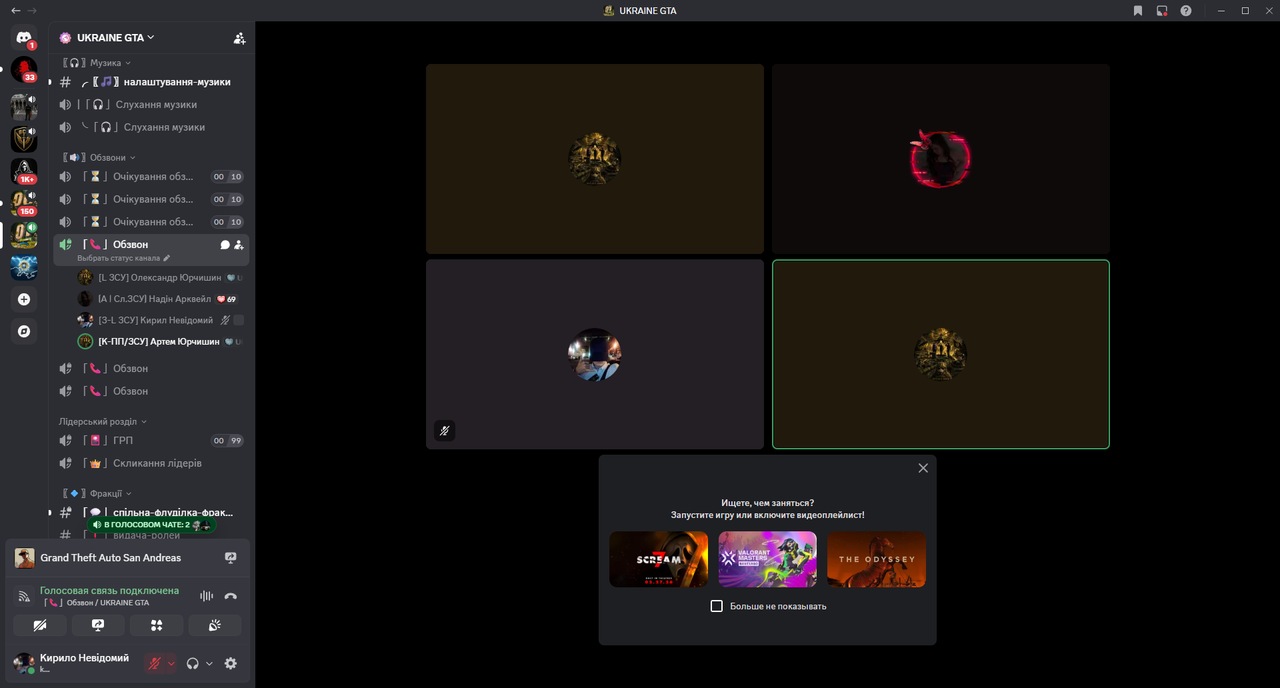
Task: Open The Odyssey thumbnail
Action: [876, 559]
